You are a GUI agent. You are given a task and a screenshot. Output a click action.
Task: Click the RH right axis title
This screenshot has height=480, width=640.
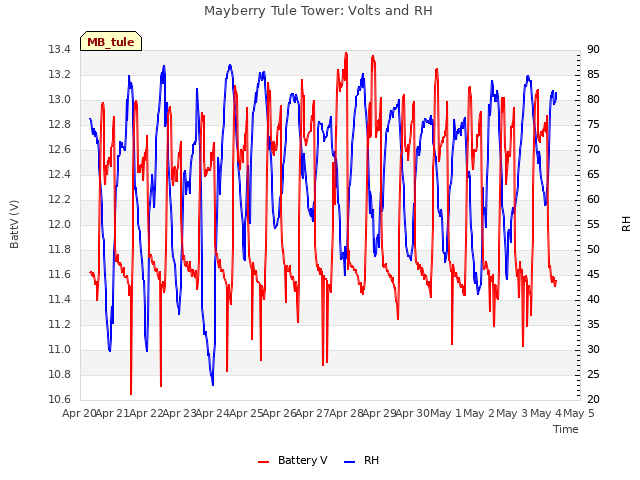(626, 224)
